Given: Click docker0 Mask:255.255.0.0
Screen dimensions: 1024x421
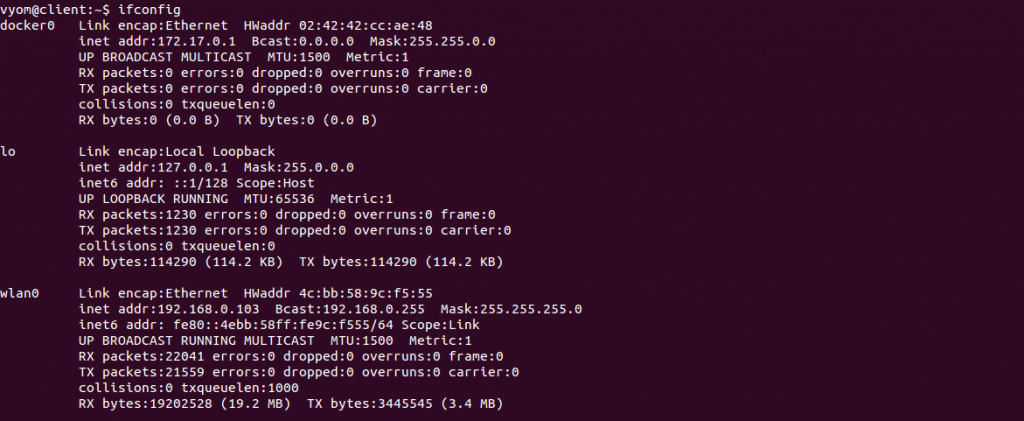Looking at the screenshot, I should click(x=432, y=41).
